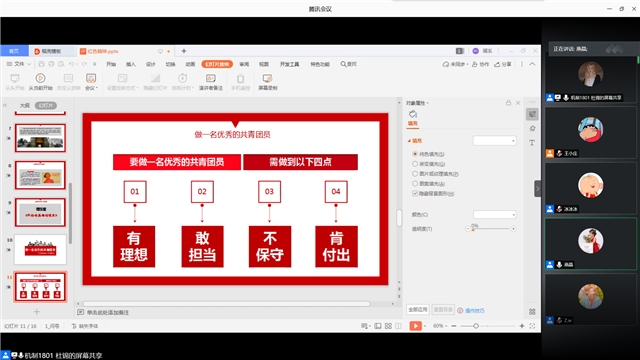The height and width of the screenshot is (360, 640).
Task: Click the 手机遥控 phone remote icon
Action: click(240, 78)
